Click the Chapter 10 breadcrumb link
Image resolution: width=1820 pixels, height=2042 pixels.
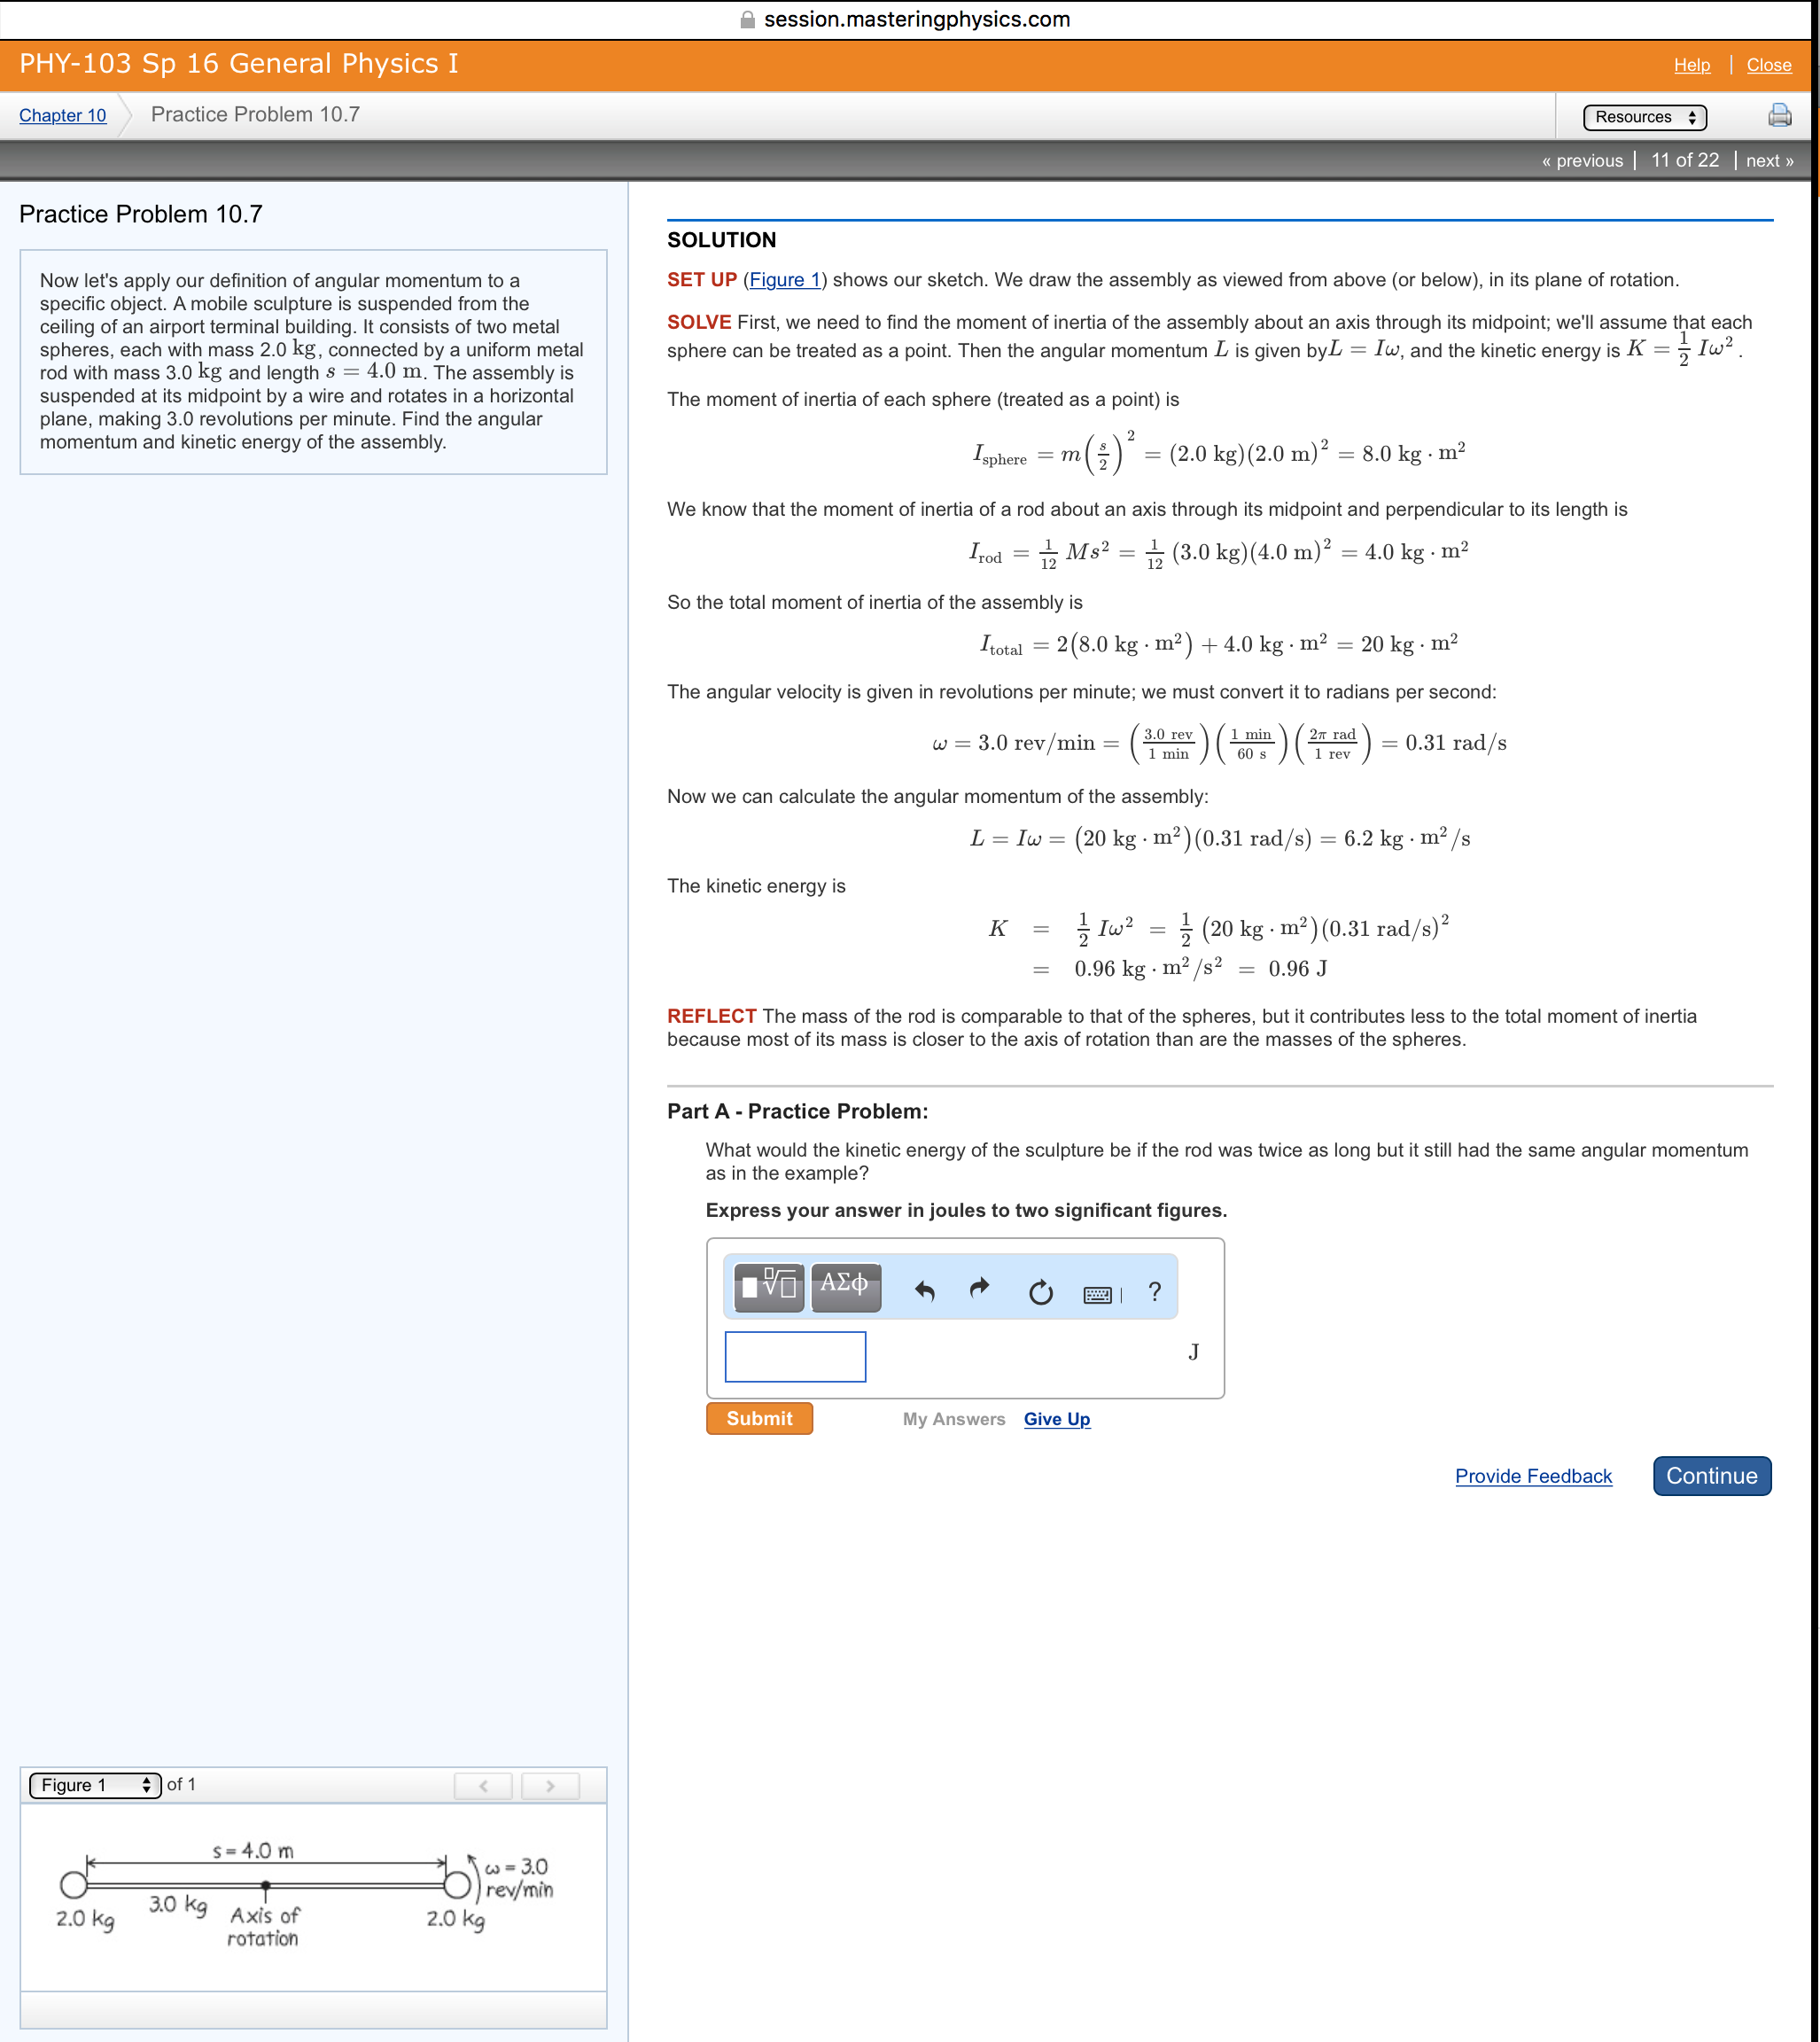point(59,118)
